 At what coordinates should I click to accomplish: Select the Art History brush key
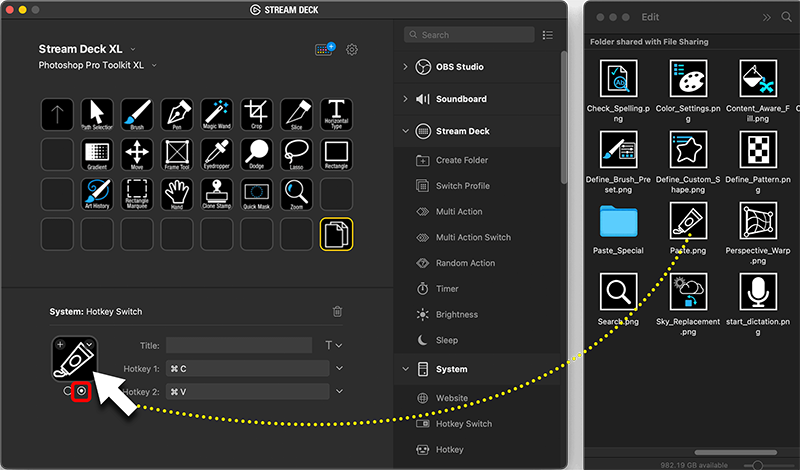coord(97,194)
